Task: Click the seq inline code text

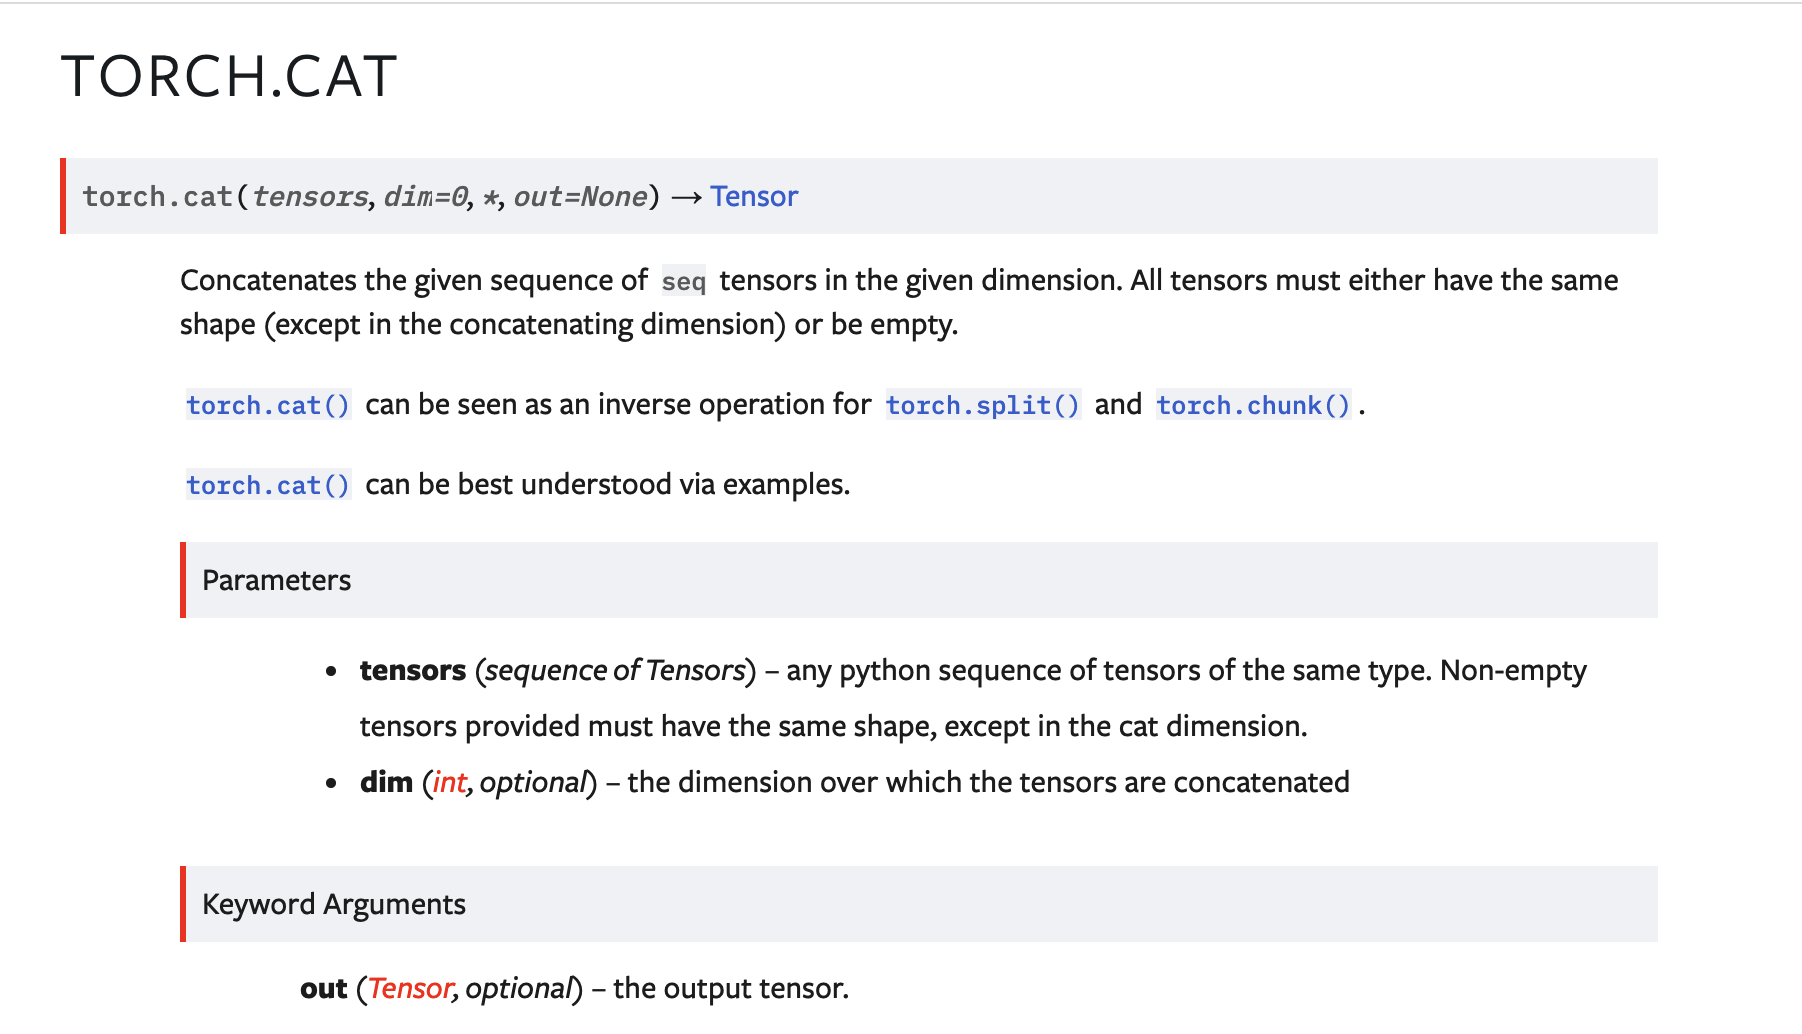Action: point(683,281)
